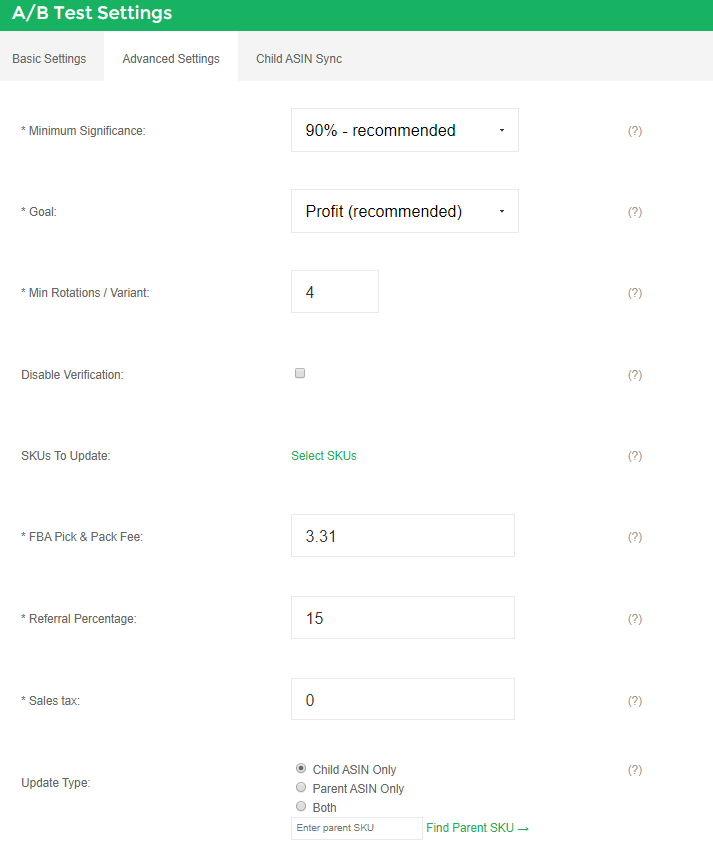This screenshot has height=844, width=713.
Task: Choose the Both update type option
Action: (301, 806)
